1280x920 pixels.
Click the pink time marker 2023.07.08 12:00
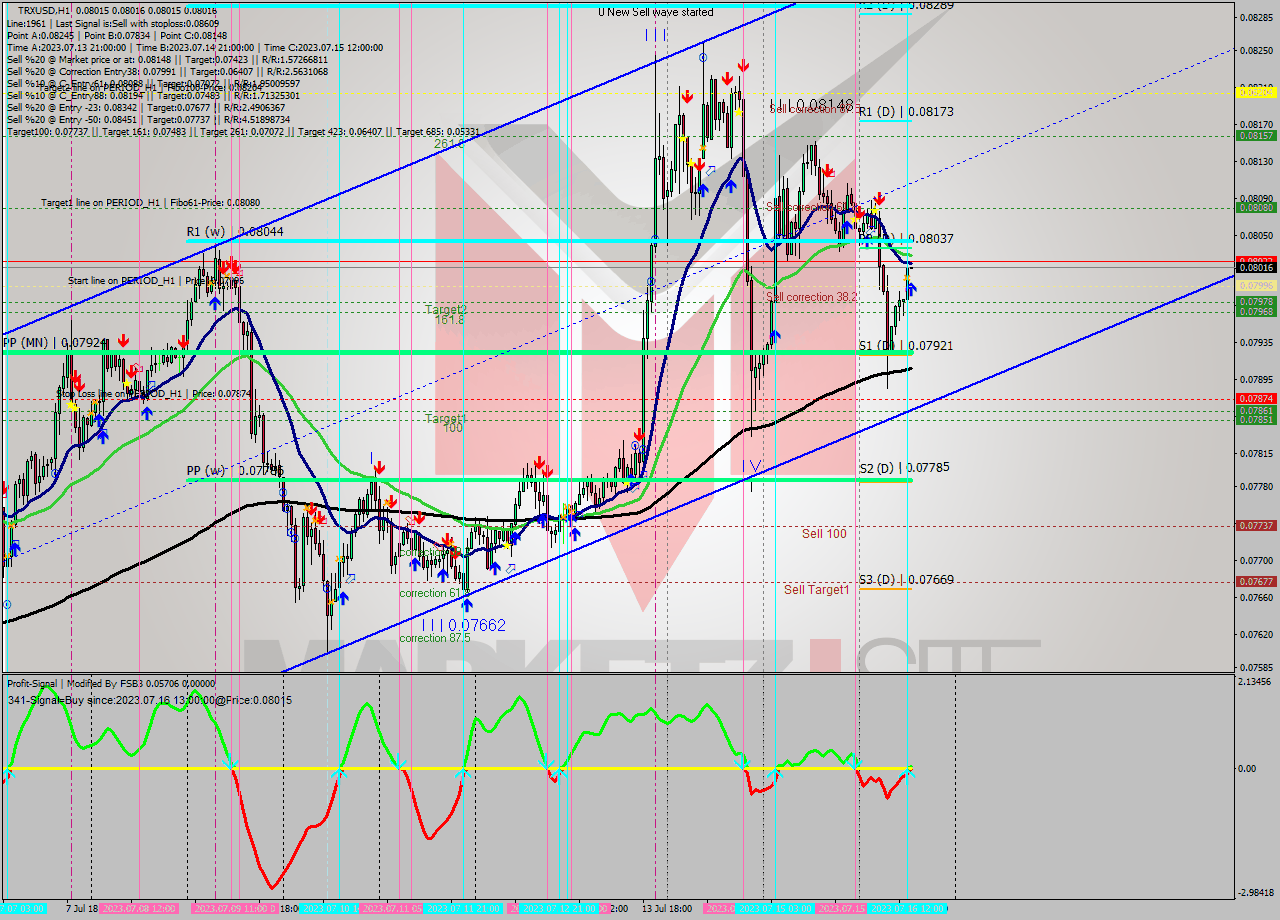[x=139, y=908]
